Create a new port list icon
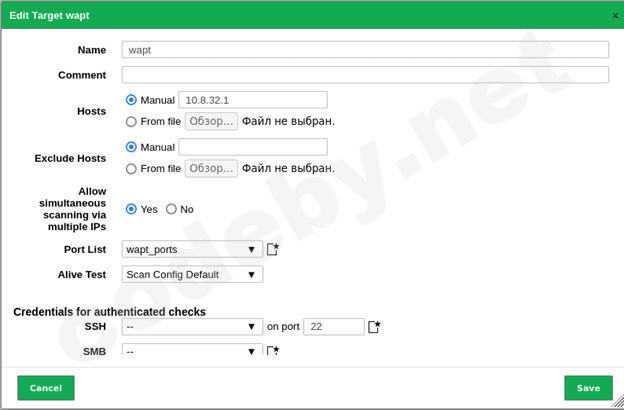 tap(273, 250)
